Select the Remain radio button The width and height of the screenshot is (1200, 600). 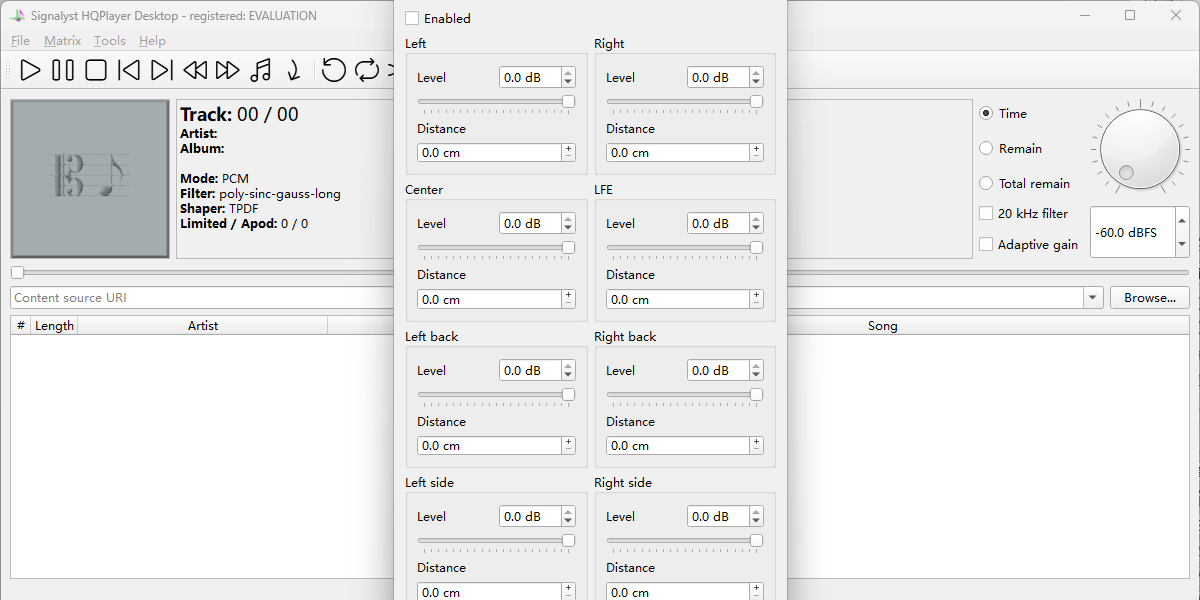click(986, 148)
